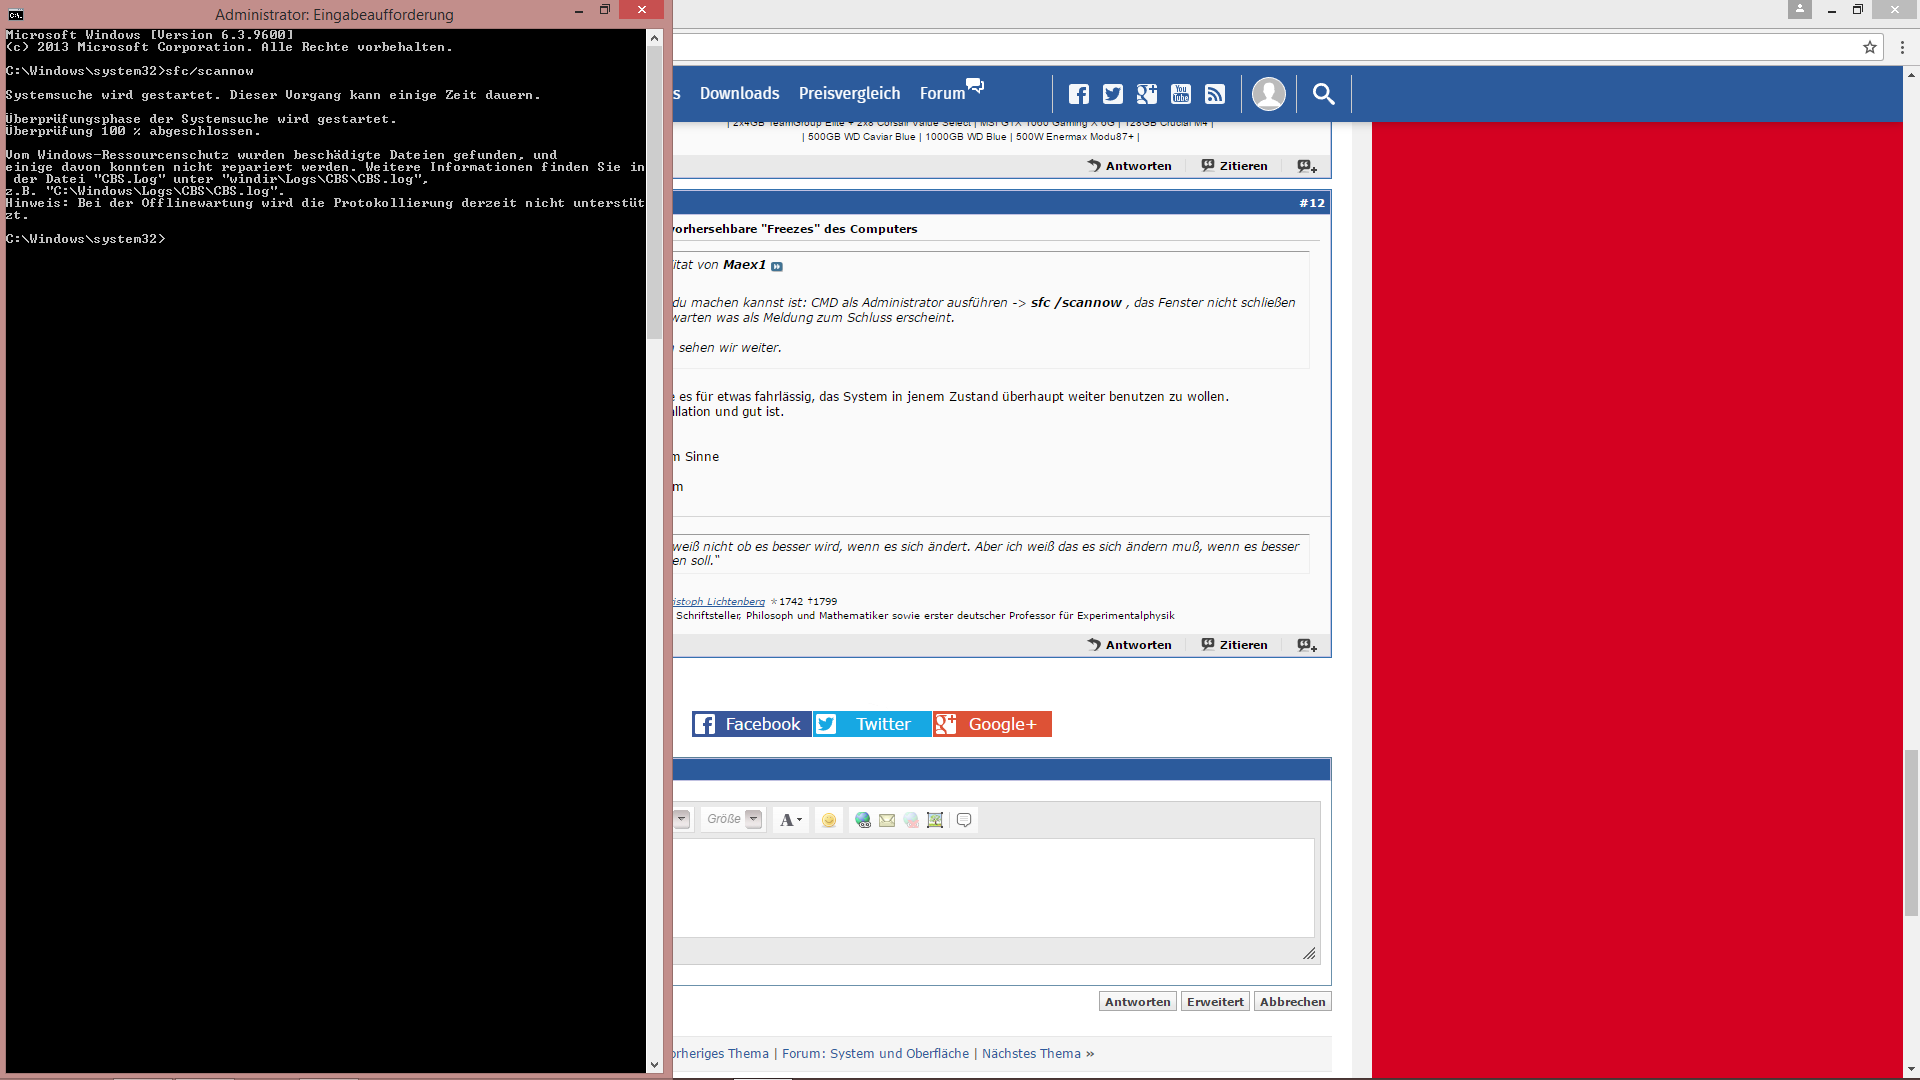The width and height of the screenshot is (1920, 1080).
Task: Click Zitieren on post #12
Action: [x=1234, y=645]
